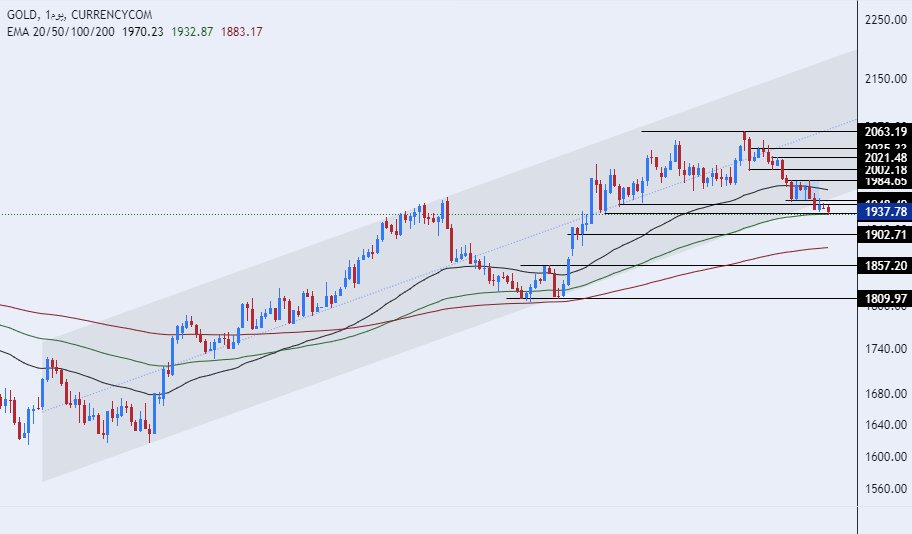Click the blue 1937.78 current price label

click(x=885, y=212)
